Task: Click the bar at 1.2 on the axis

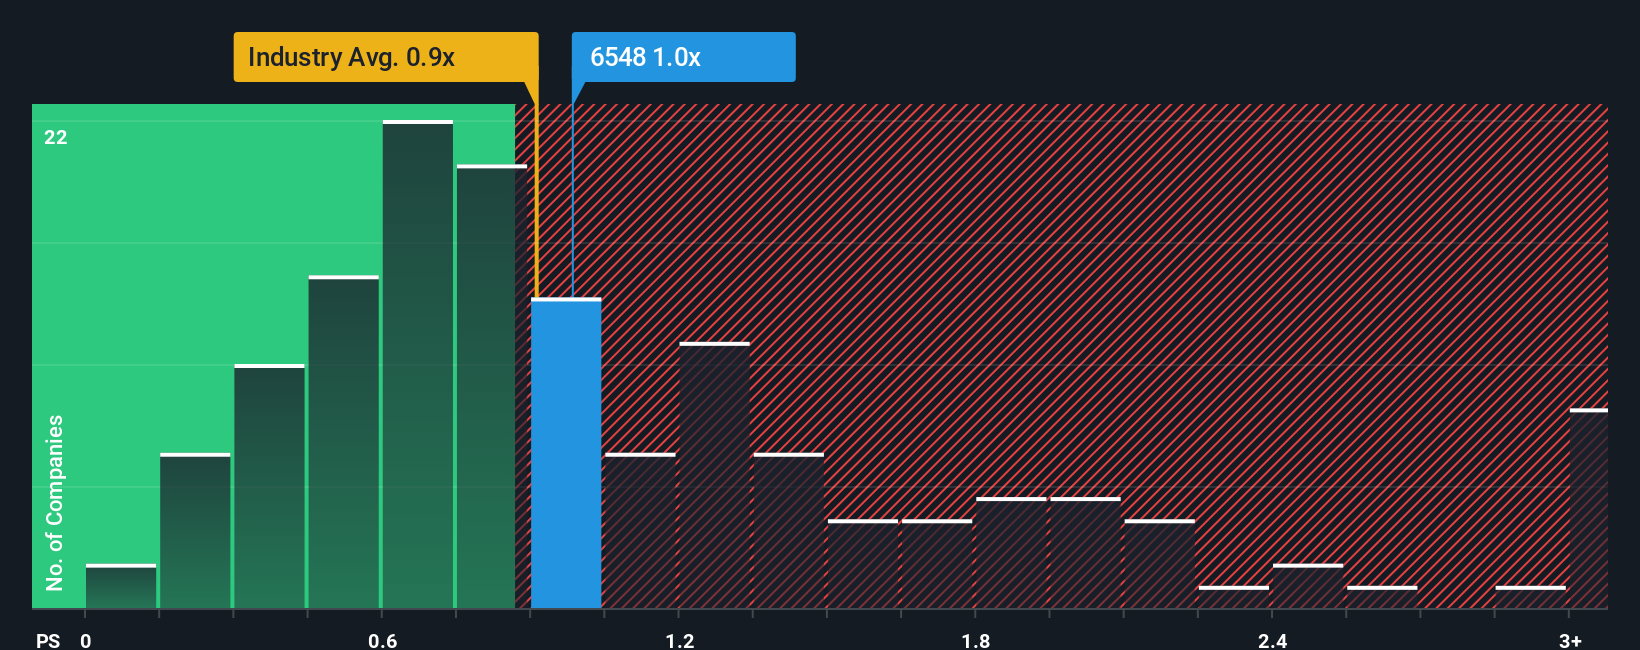Action: tap(714, 475)
